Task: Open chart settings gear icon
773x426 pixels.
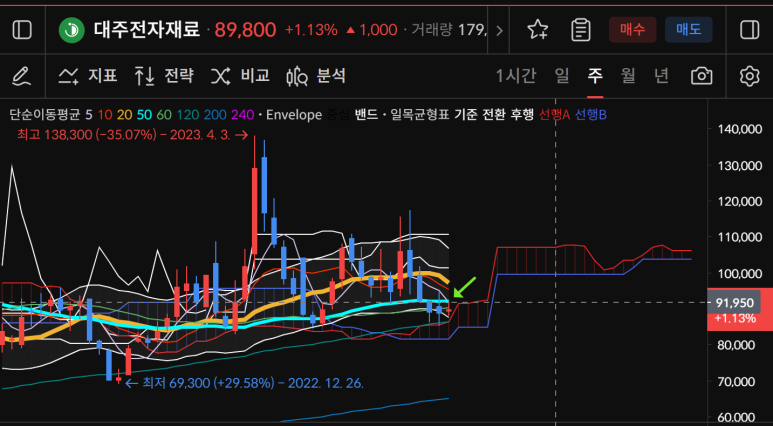Action: click(749, 76)
